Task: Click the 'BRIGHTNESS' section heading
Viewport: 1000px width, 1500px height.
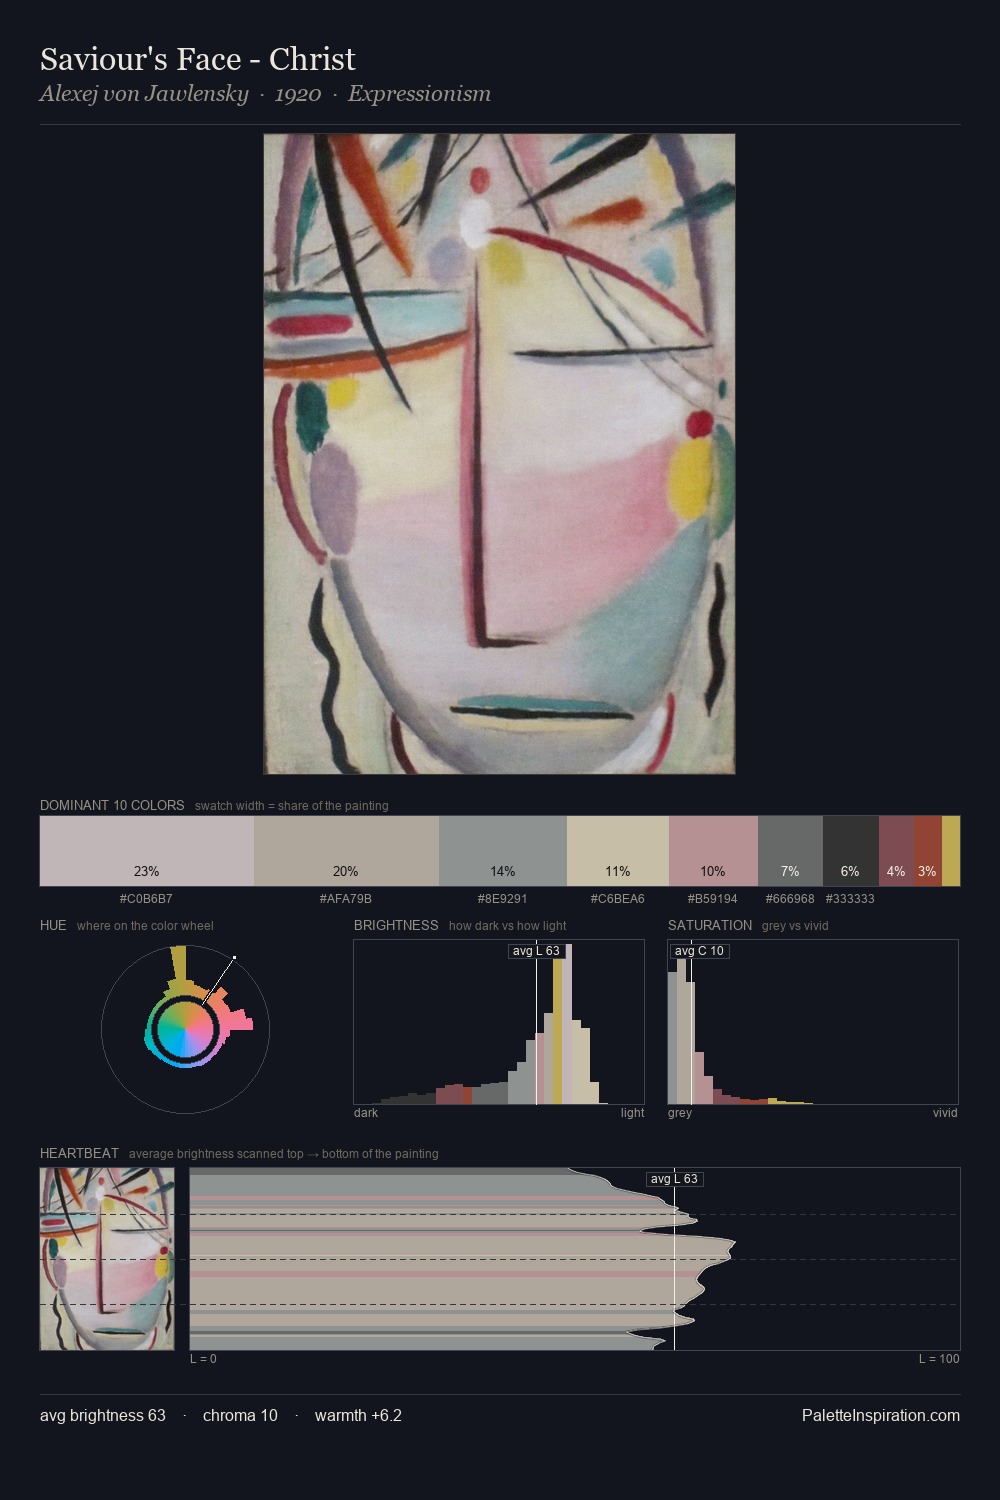Action: click(x=396, y=925)
